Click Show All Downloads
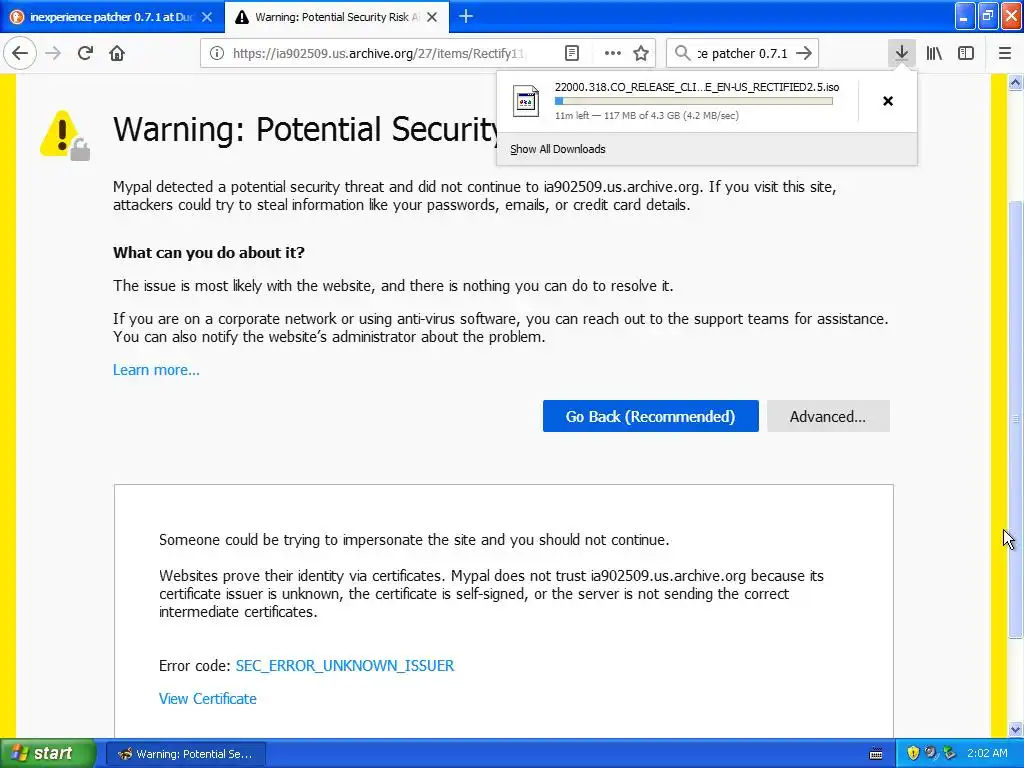This screenshot has width=1024, height=768. tap(557, 149)
